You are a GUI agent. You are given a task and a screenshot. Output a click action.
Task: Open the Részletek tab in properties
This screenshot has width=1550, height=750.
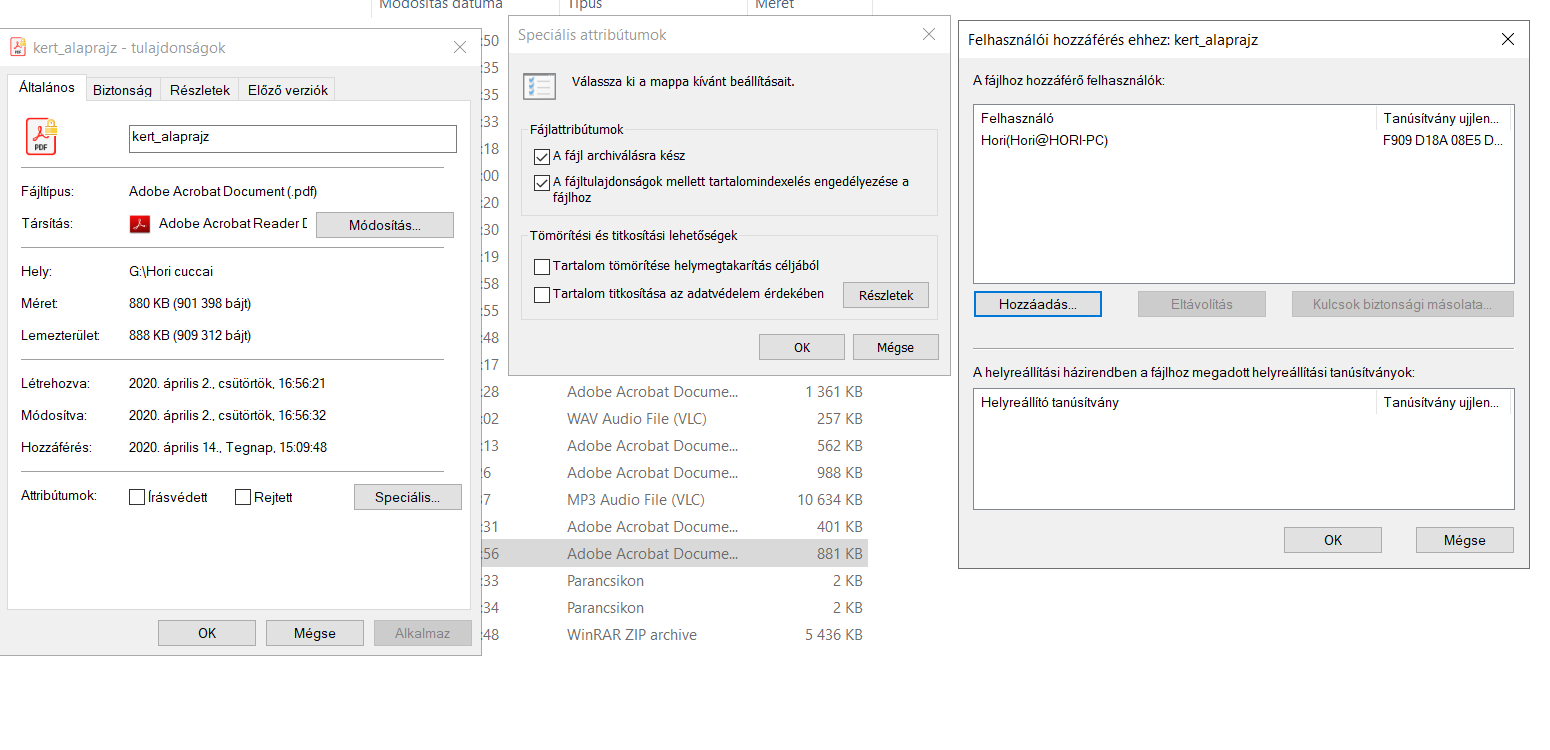click(x=200, y=90)
